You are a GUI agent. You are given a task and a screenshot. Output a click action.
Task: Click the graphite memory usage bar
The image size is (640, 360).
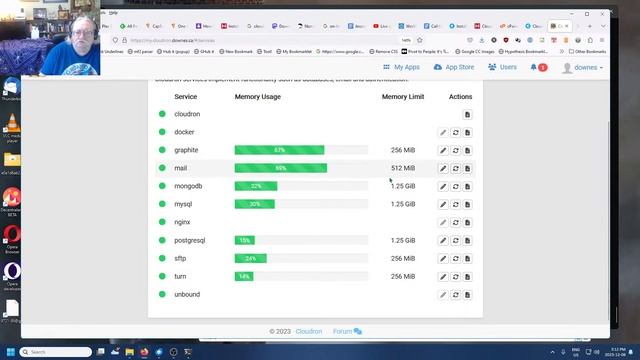coord(301,150)
